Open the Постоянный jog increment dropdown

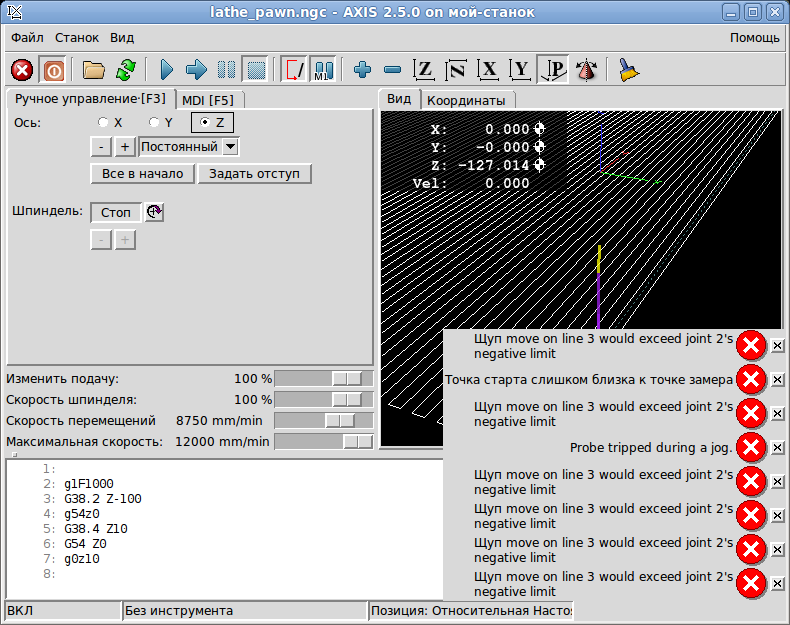pos(230,147)
